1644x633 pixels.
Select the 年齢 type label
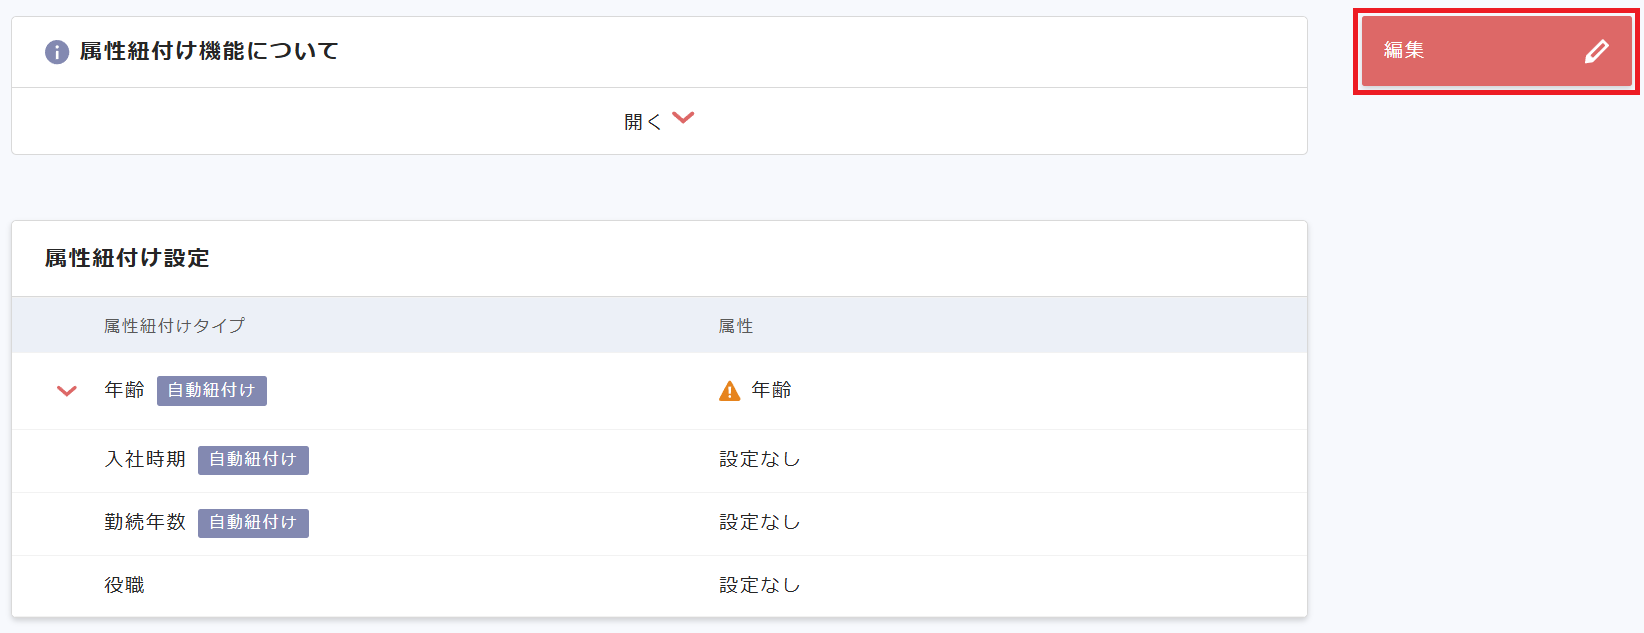click(125, 390)
